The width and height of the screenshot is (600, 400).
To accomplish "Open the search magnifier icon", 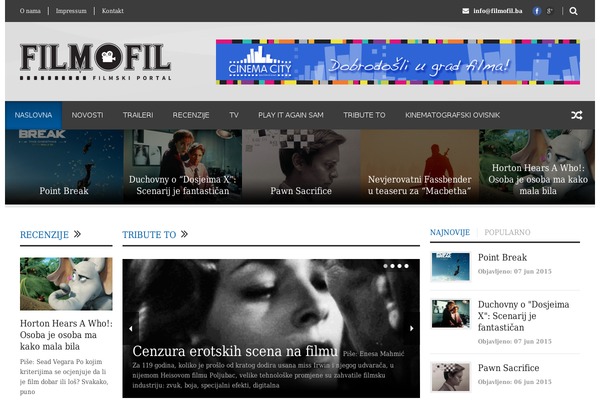I will coord(573,11).
